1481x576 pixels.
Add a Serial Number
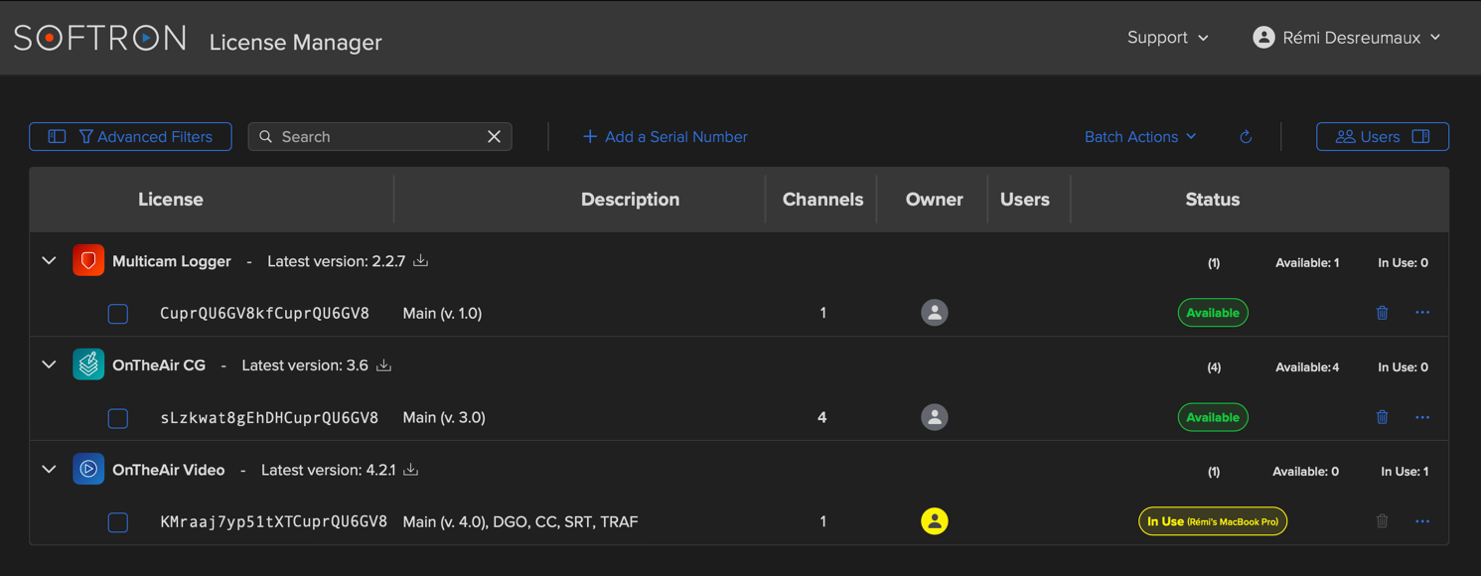tap(665, 136)
